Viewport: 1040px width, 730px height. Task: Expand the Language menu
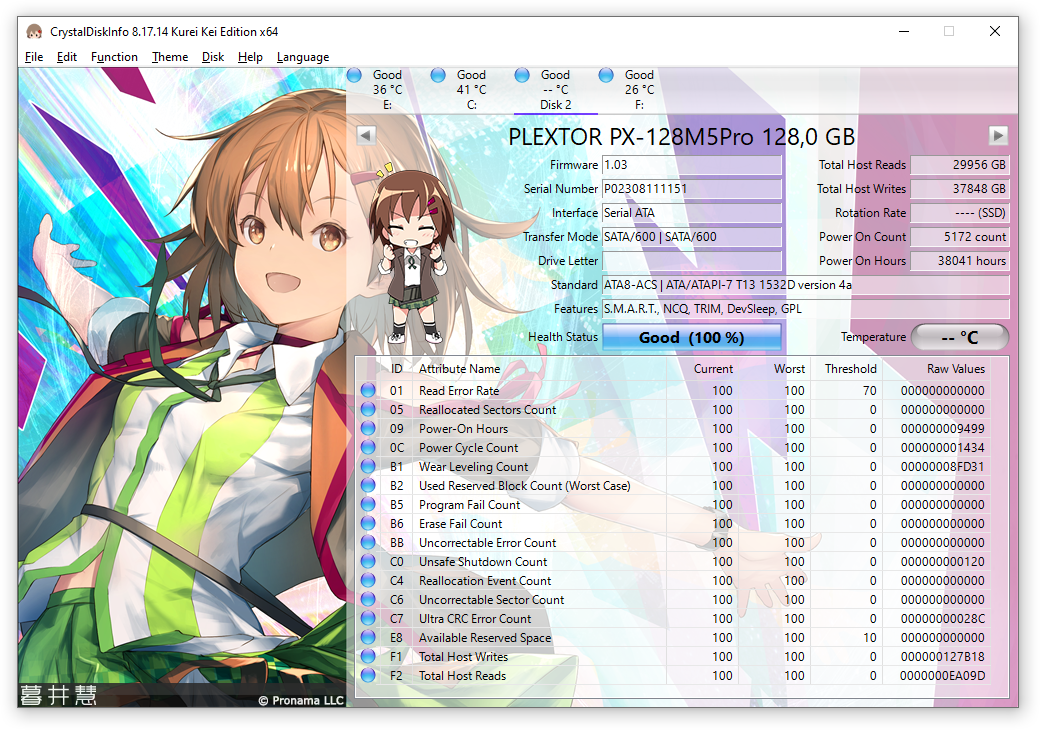[302, 57]
